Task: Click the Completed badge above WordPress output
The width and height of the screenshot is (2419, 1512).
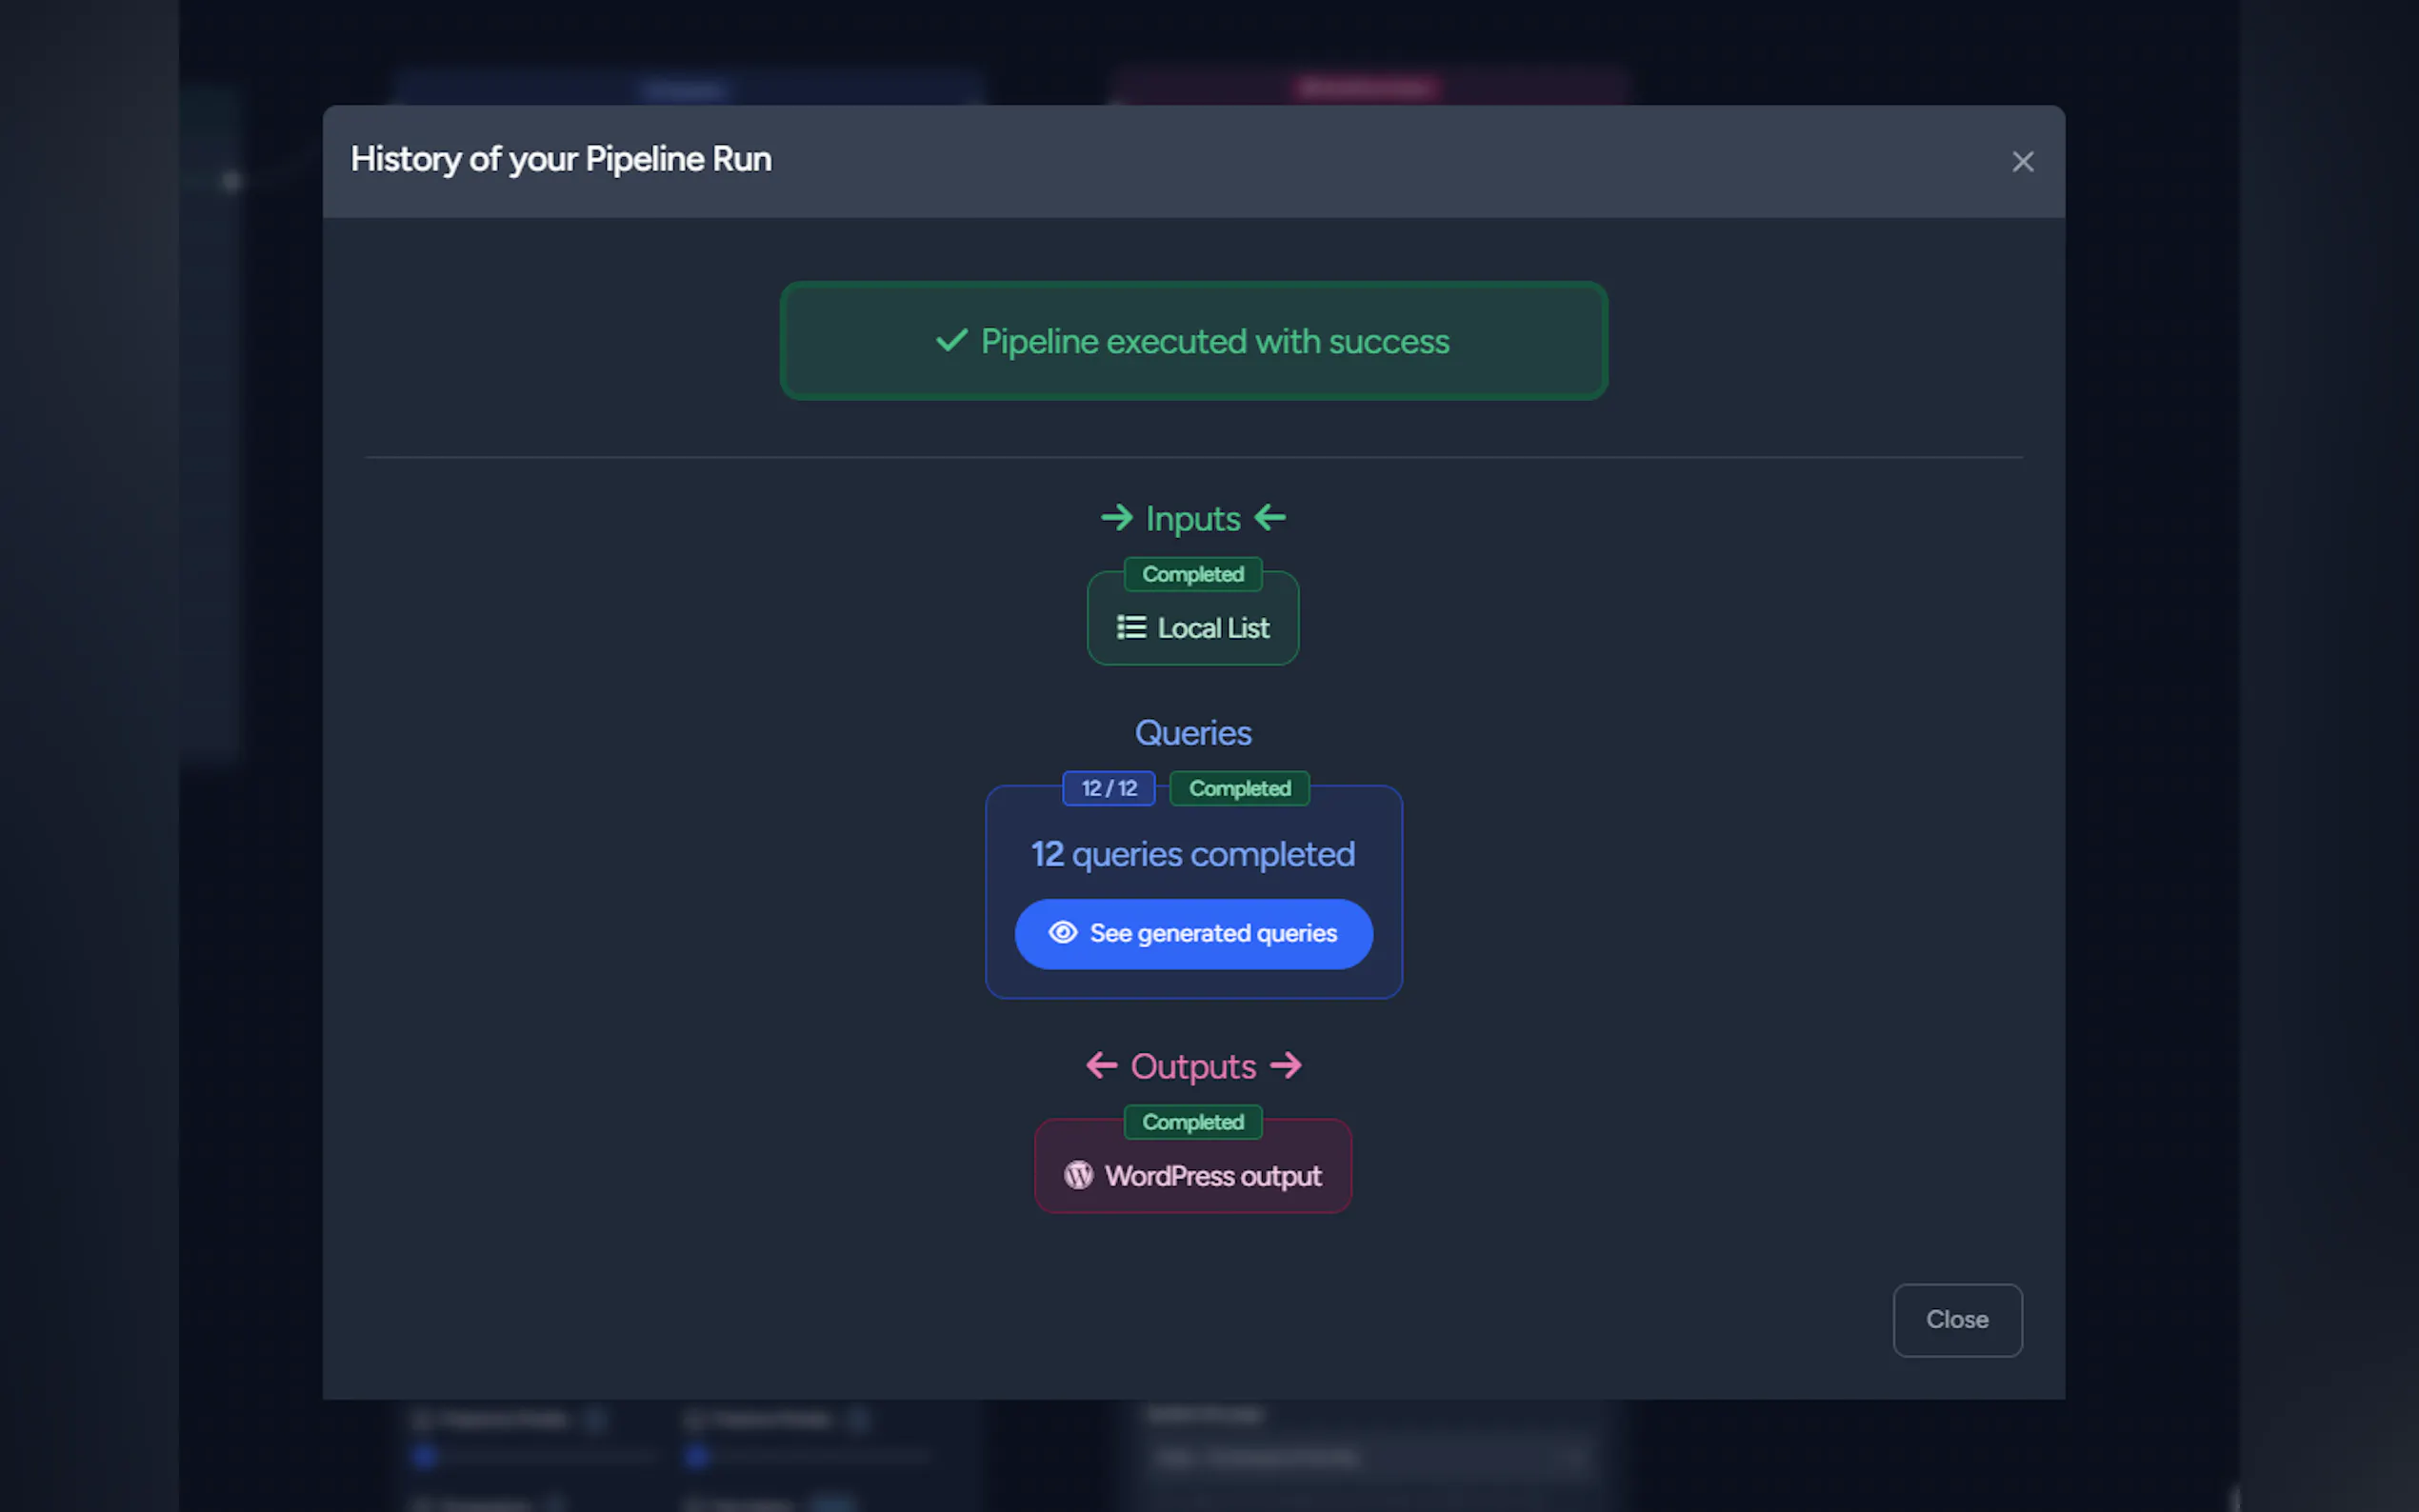Action: (x=1193, y=1122)
